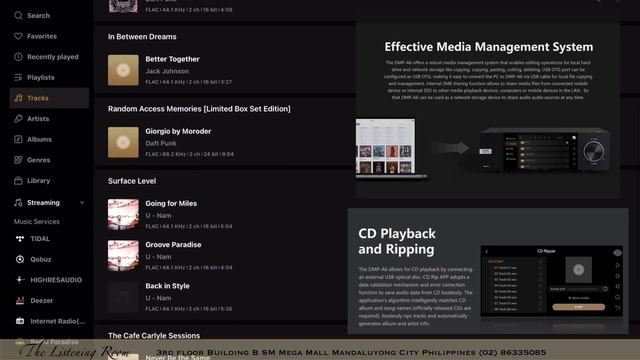Viewport: 640px width, 360px height.
Task: Click the Internet Radio icon
Action: [20, 321]
